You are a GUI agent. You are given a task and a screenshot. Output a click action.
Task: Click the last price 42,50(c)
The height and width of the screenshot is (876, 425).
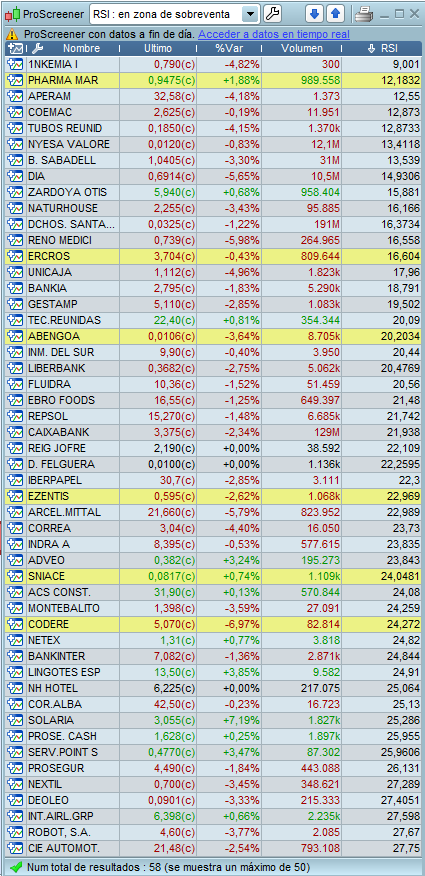pos(174,704)
